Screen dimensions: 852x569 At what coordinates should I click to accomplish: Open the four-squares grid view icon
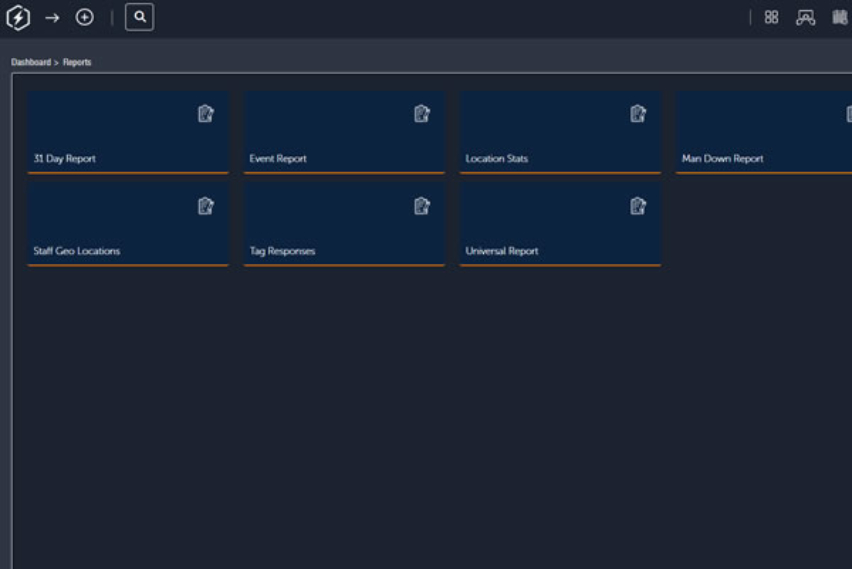tap(771, 17)
